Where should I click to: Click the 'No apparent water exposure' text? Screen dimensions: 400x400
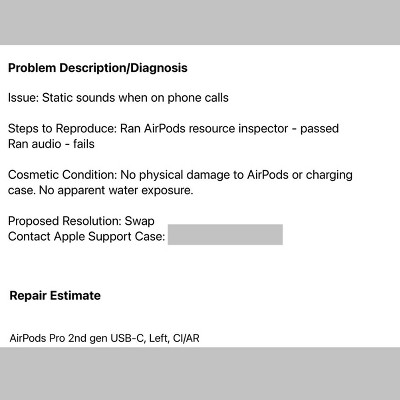tap(116, 190)
